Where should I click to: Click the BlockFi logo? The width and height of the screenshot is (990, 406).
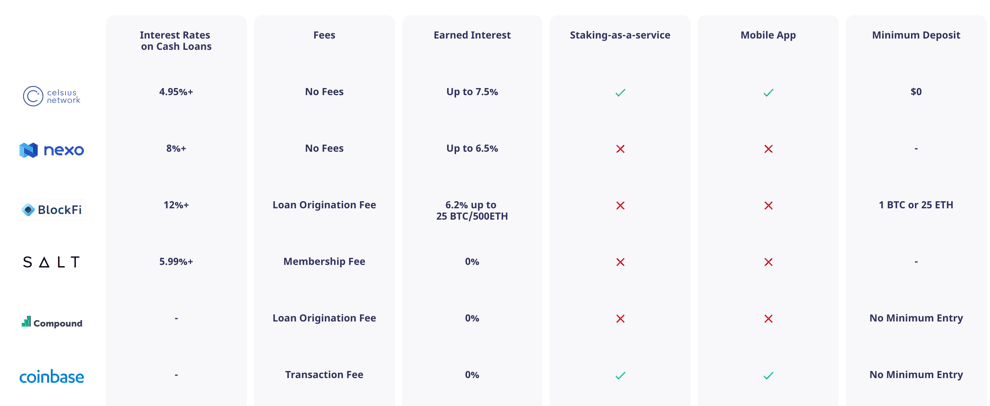click(52, 210)
